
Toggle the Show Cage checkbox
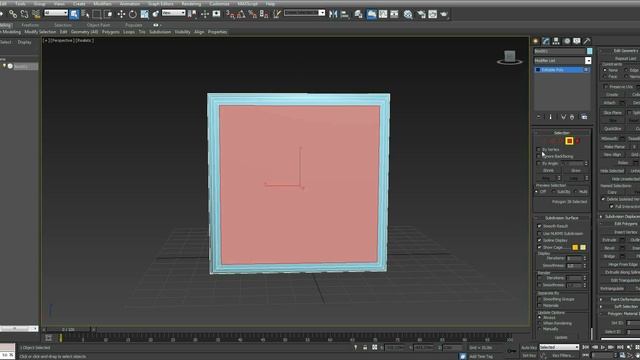(539, 247)
